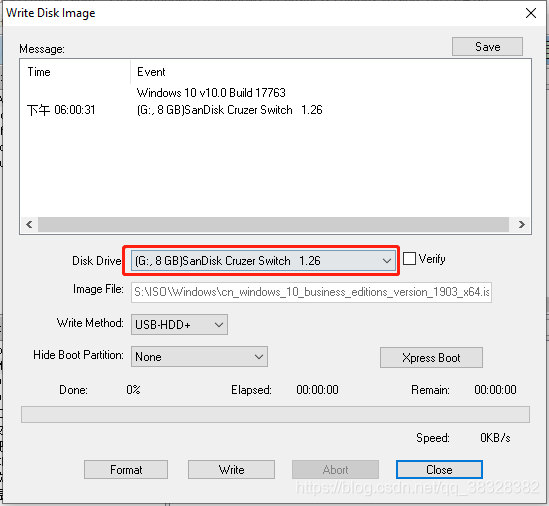Click the horizontal scrollbar track in message list
The height and width of the screenshot is (506, 549).
point(273,224)
